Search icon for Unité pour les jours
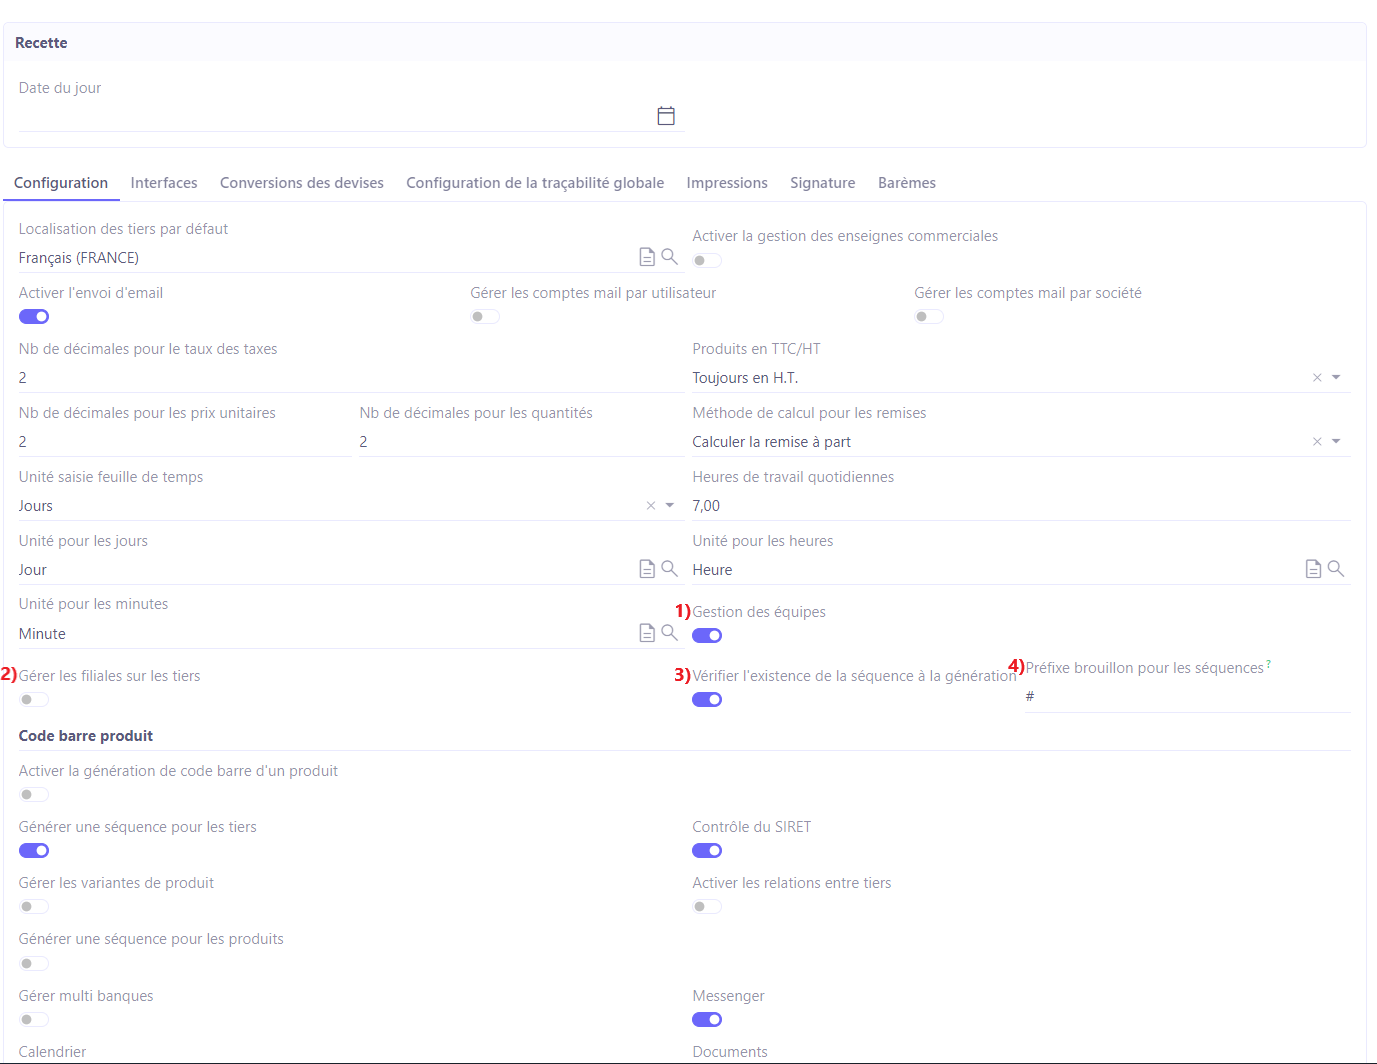Screen dimensions: 1377x1064 point(670,569)
